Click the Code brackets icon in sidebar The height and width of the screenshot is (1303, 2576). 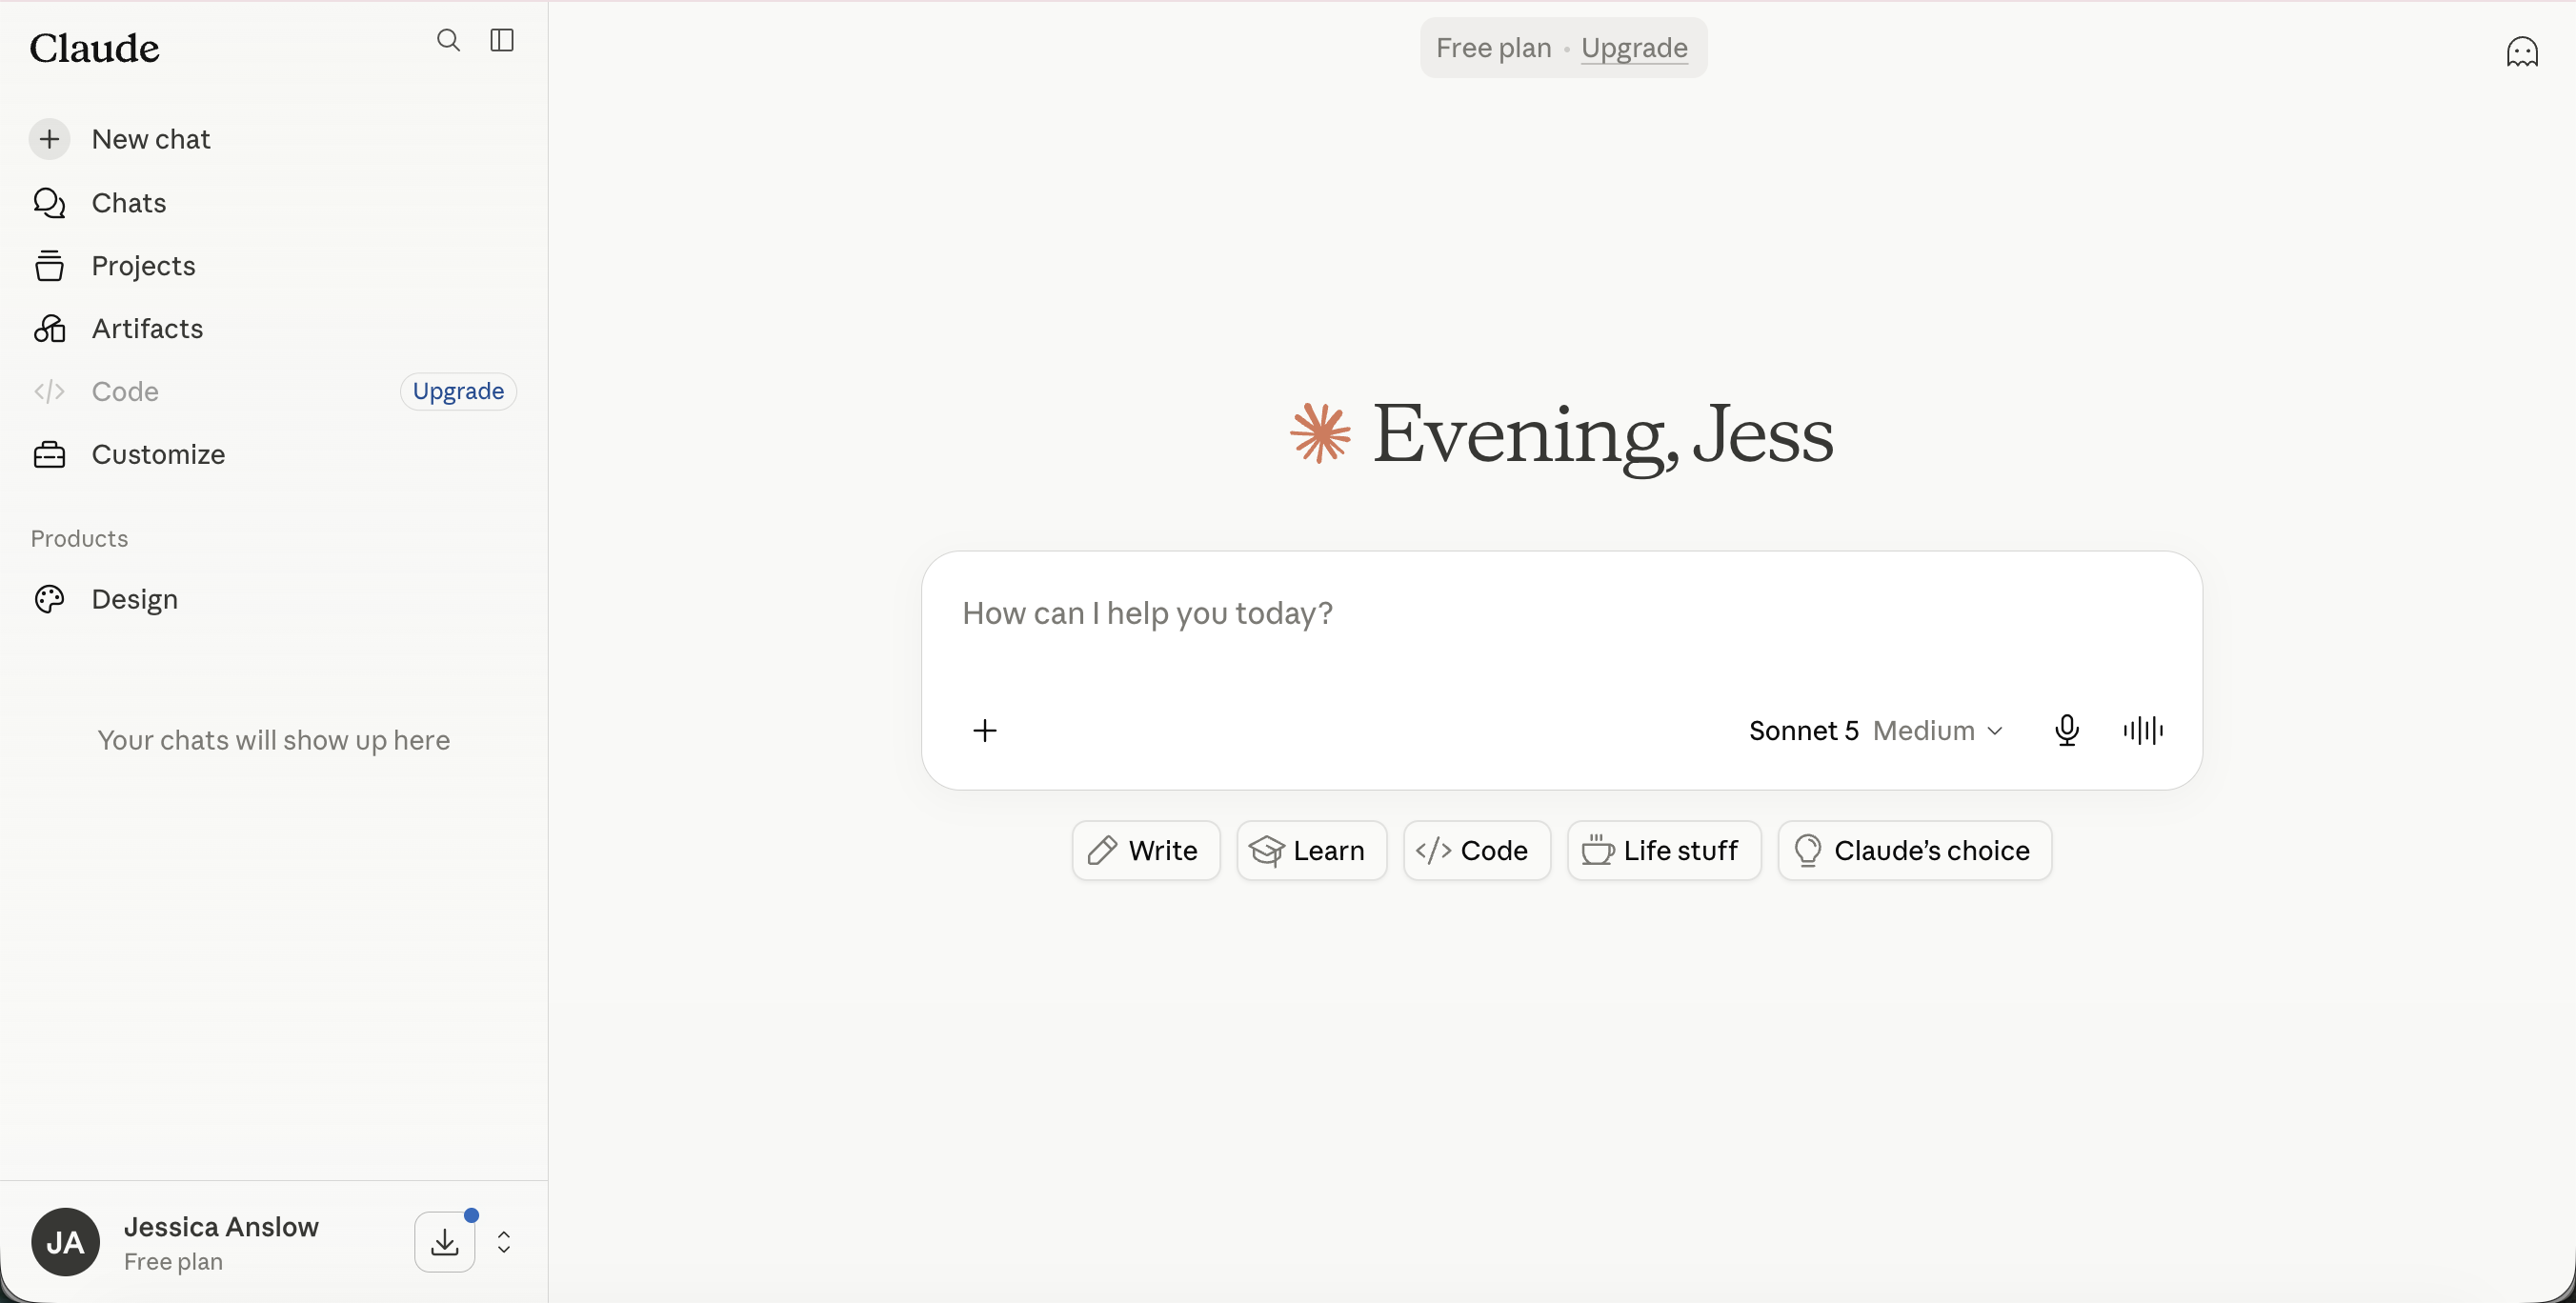click(49, 392)
